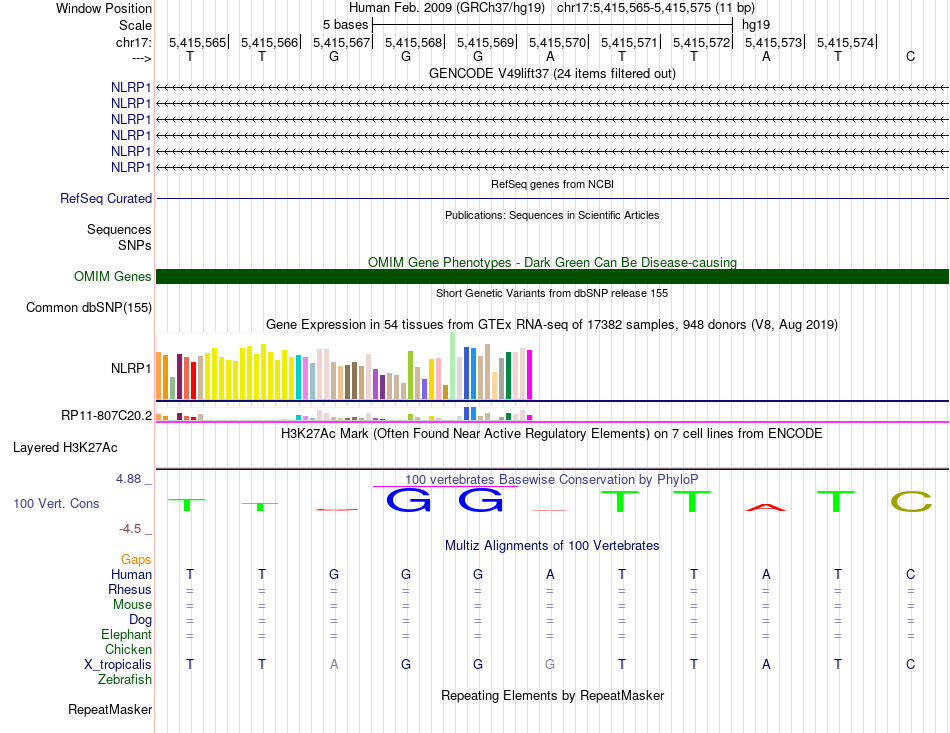The image size is (950, 733).
Task: Open Short Genetic Variants from dbSNP title
Action: pos(552,293)
